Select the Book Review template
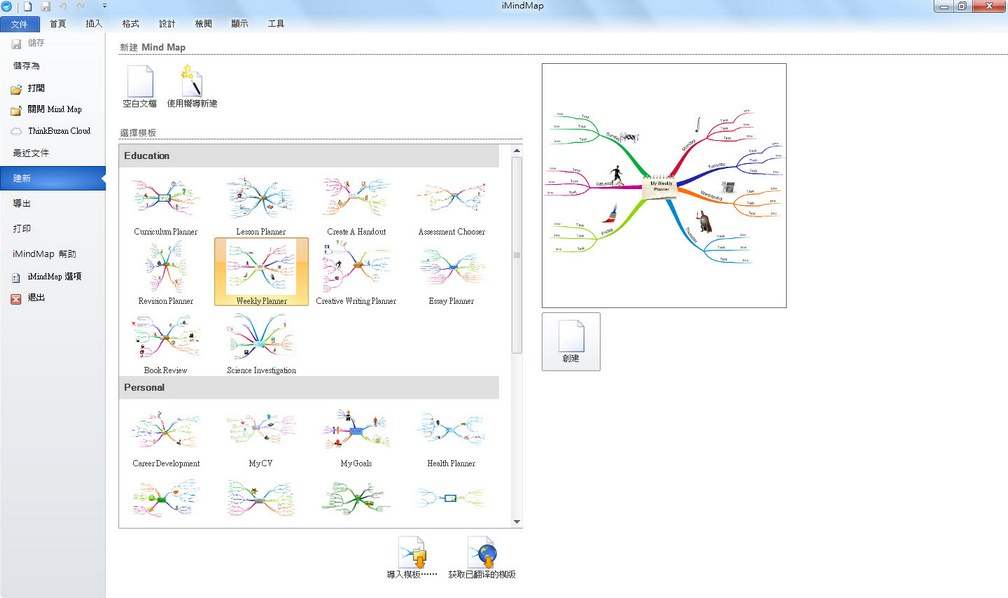 point(166,343)
